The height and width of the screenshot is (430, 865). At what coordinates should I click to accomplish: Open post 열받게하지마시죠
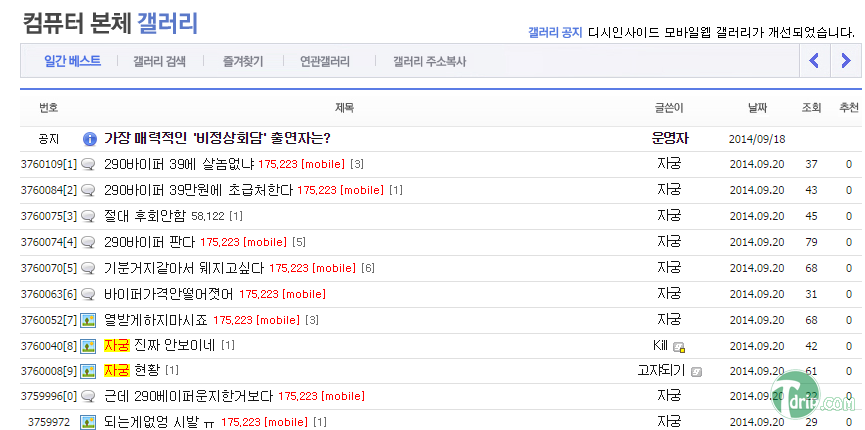[x=156, y=320]
